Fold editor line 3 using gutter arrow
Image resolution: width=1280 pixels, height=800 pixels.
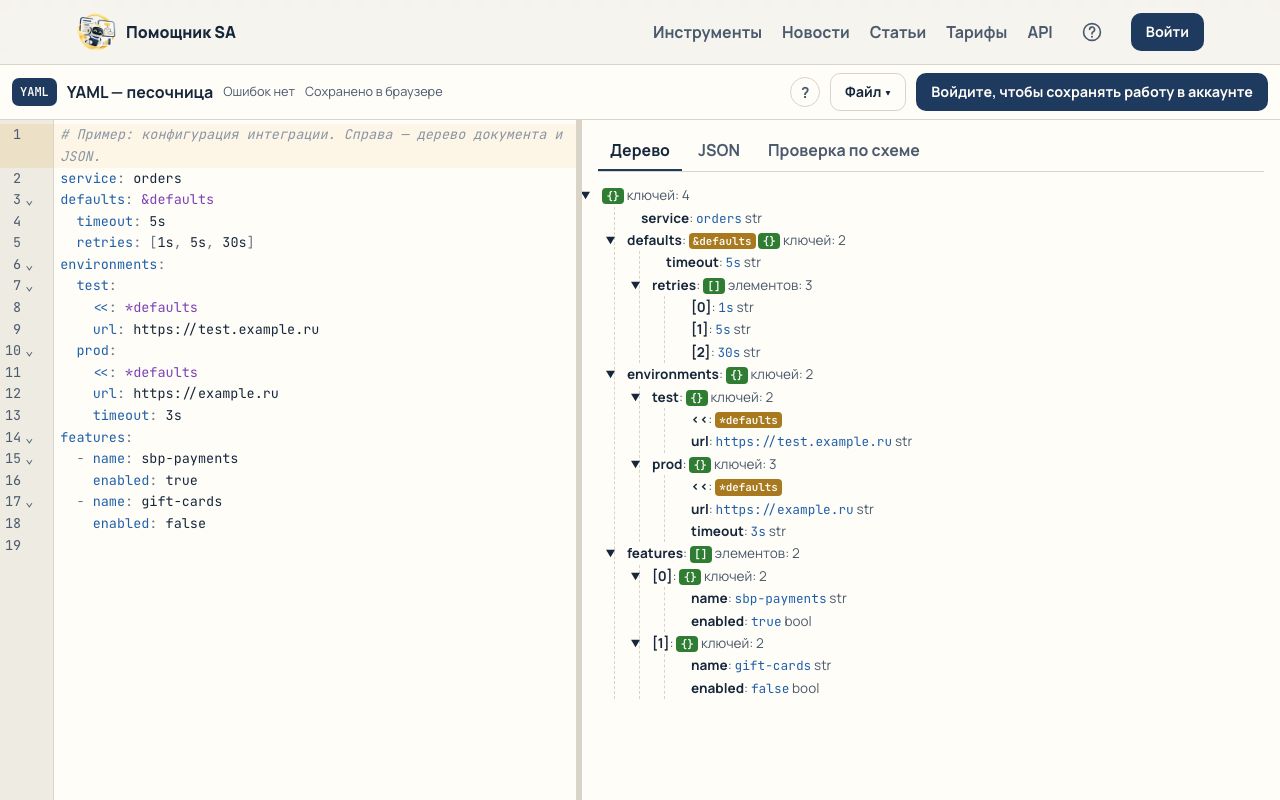(x=30, y=201)
